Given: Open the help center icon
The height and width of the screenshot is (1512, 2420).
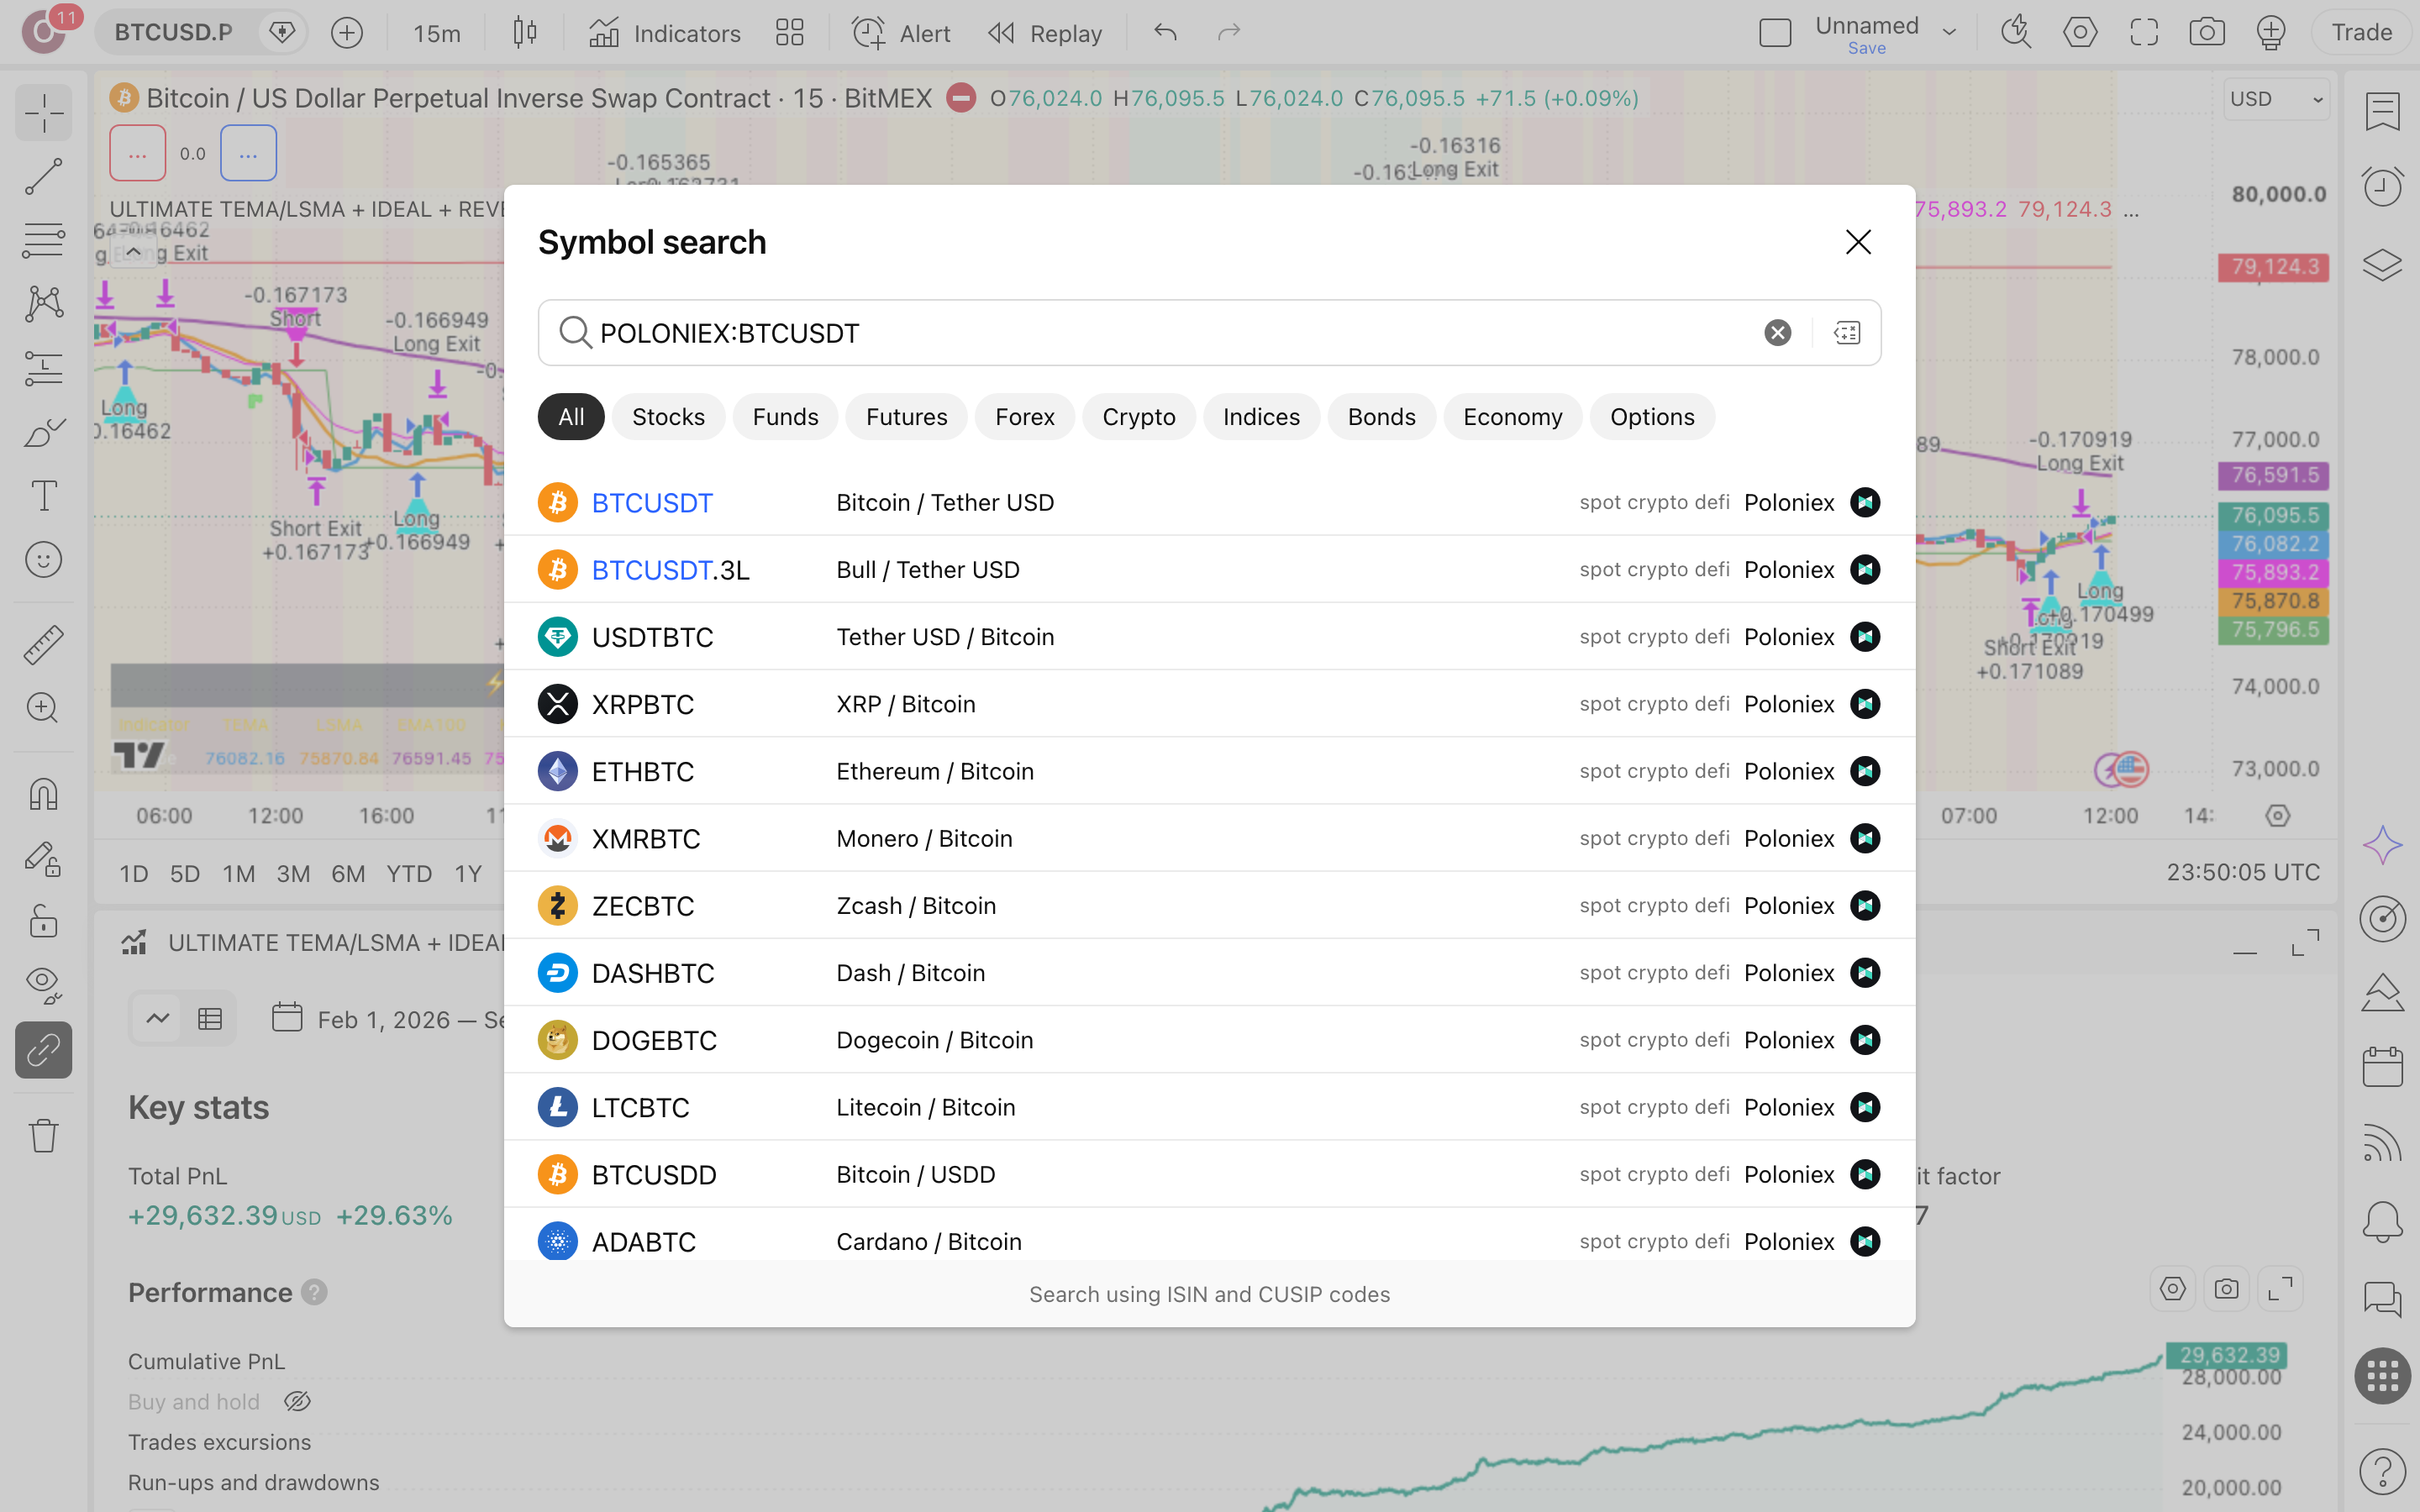Looking at the screenshot, I should [x=2382, y=1471].
